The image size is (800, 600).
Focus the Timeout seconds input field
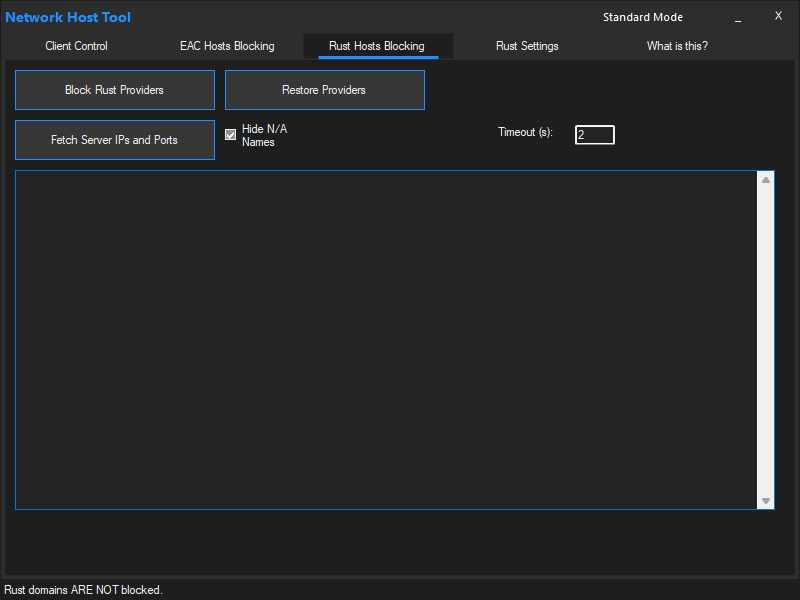pos(594,135)
